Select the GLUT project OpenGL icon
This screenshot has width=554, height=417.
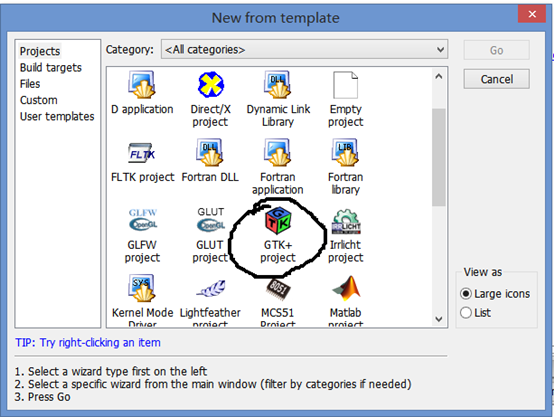[x=211, y=220]
